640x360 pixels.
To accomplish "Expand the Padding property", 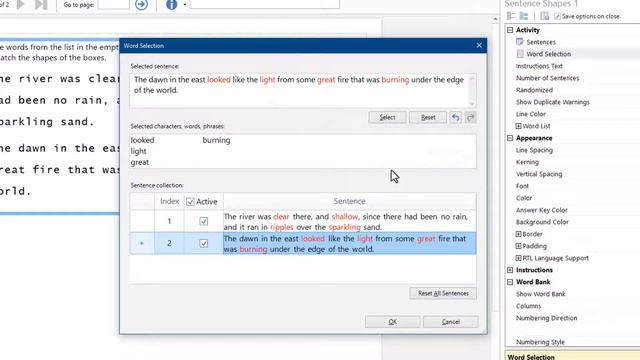I will [518, 246].
